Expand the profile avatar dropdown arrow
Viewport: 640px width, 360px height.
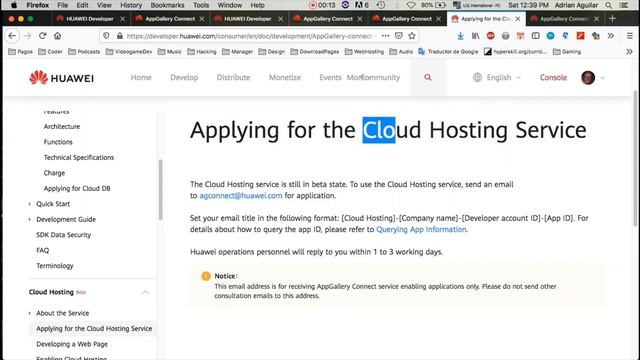[602, 78]
